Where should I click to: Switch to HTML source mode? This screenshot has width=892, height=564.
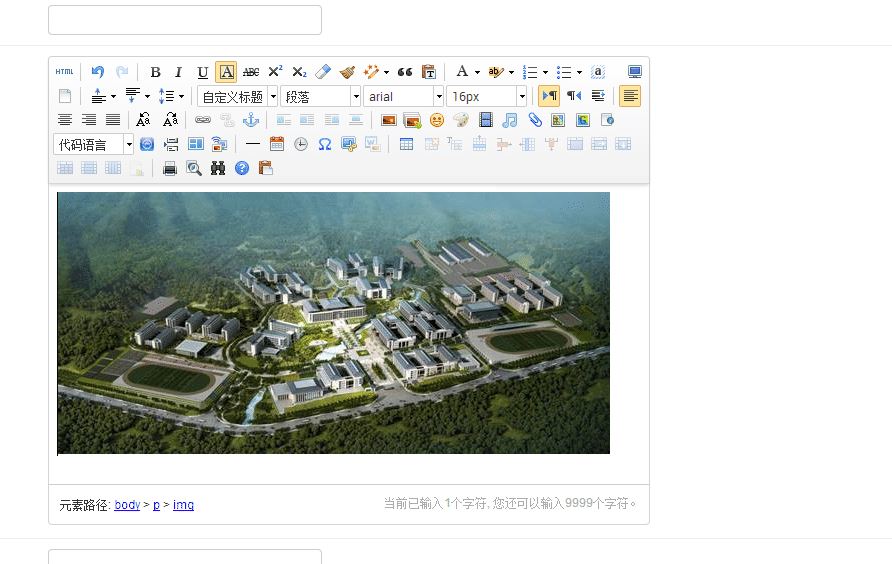[64, 72]
